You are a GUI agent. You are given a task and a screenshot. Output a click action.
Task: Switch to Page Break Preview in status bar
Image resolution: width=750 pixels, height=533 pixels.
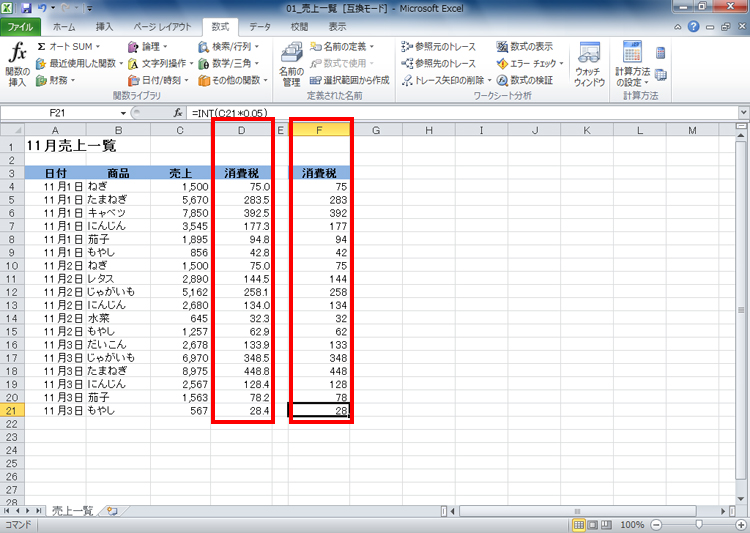coord(606,525)
